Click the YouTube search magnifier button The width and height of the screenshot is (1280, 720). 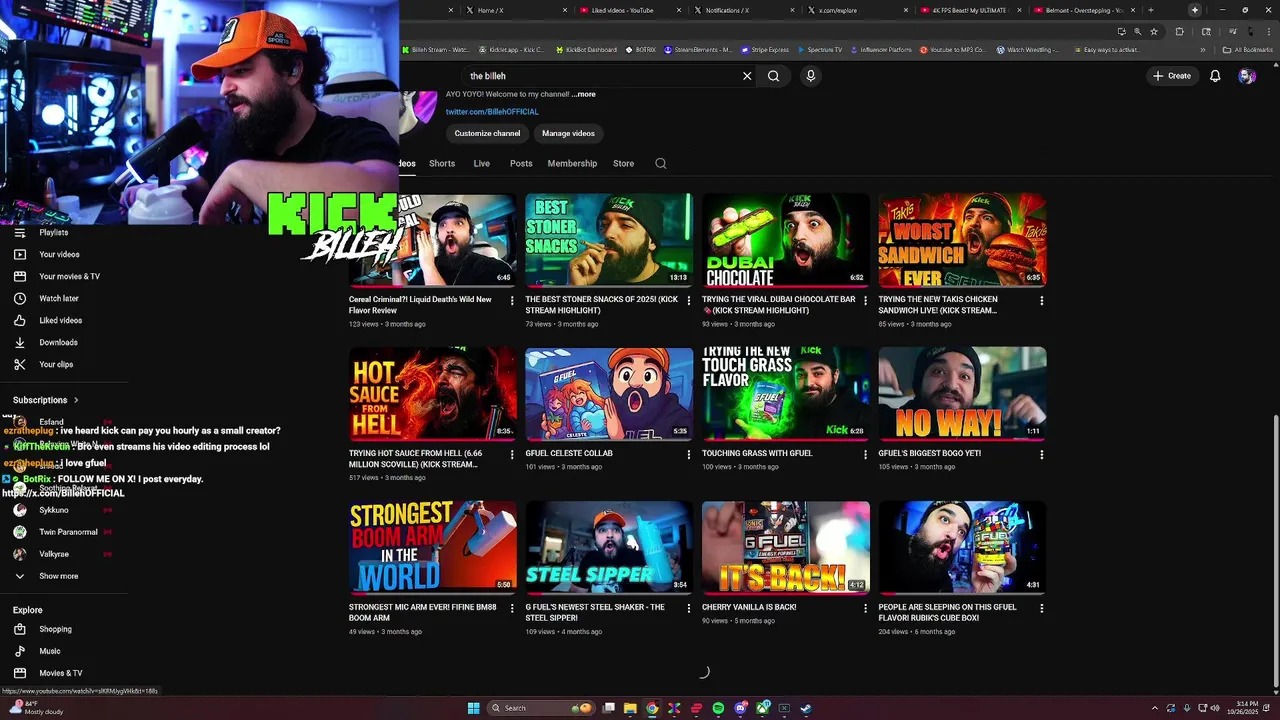point(773,76)
